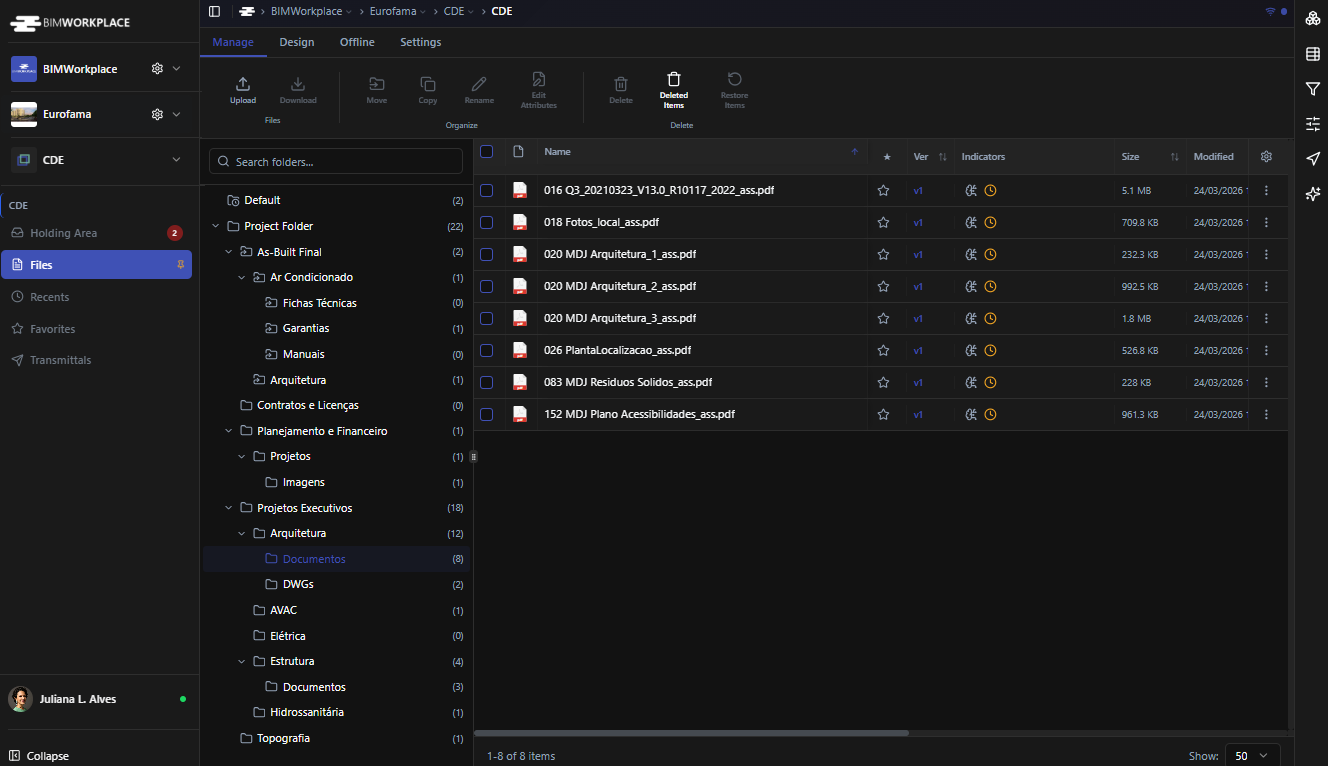
Task: Sort by the Size column header
Action: (1150, 157)
